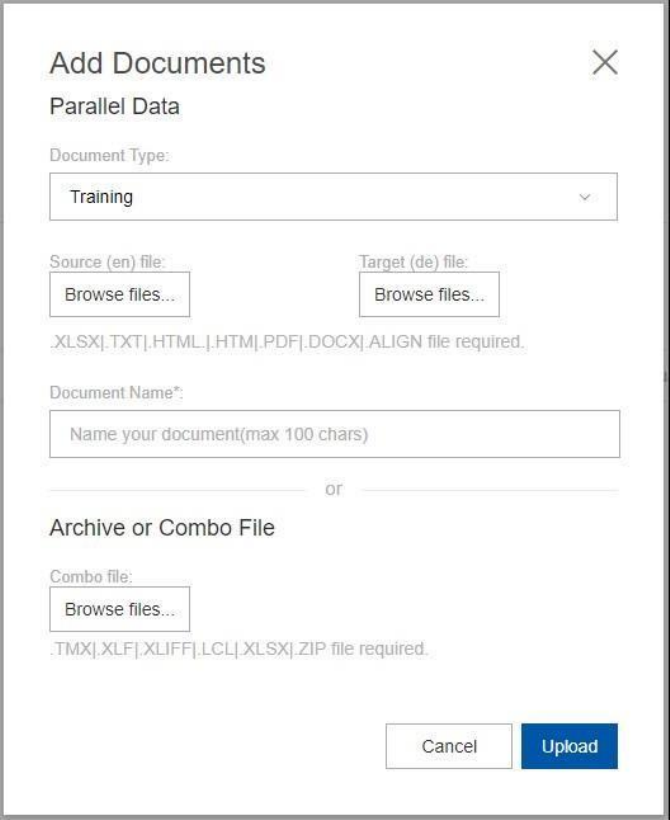Screen dimensions: 670x820
Task: Click the .XLSX|.TXT|.HTML file requirement hint
Action: tap(286, 342)
